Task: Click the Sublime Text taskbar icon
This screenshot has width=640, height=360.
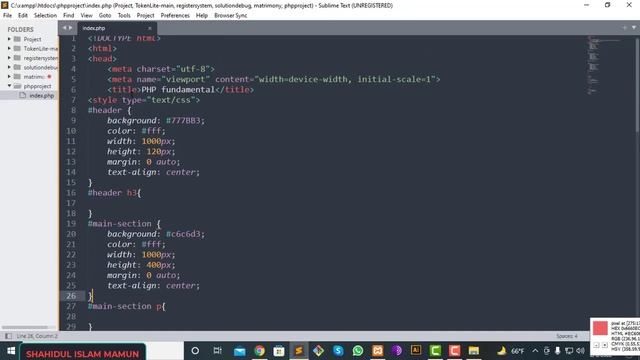Action: pos(299,351)
